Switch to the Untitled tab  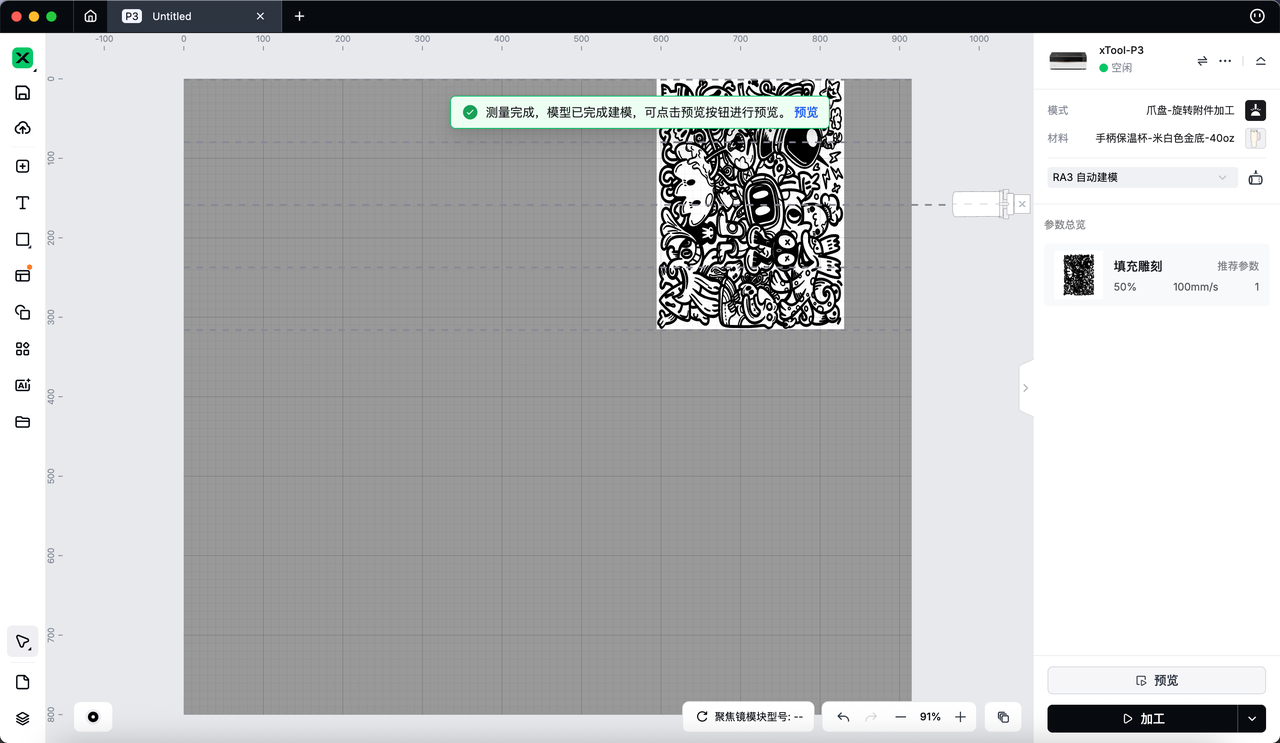point(192,16)
